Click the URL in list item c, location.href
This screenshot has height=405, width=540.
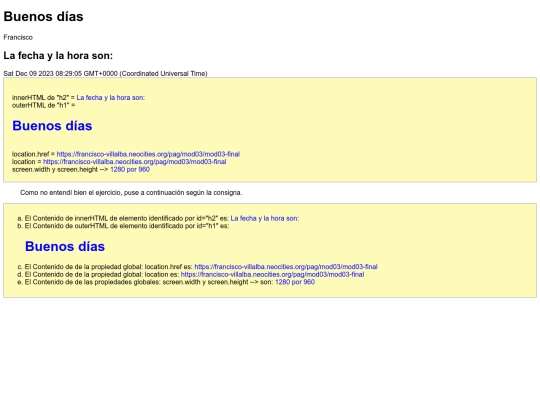click(286, 267)
